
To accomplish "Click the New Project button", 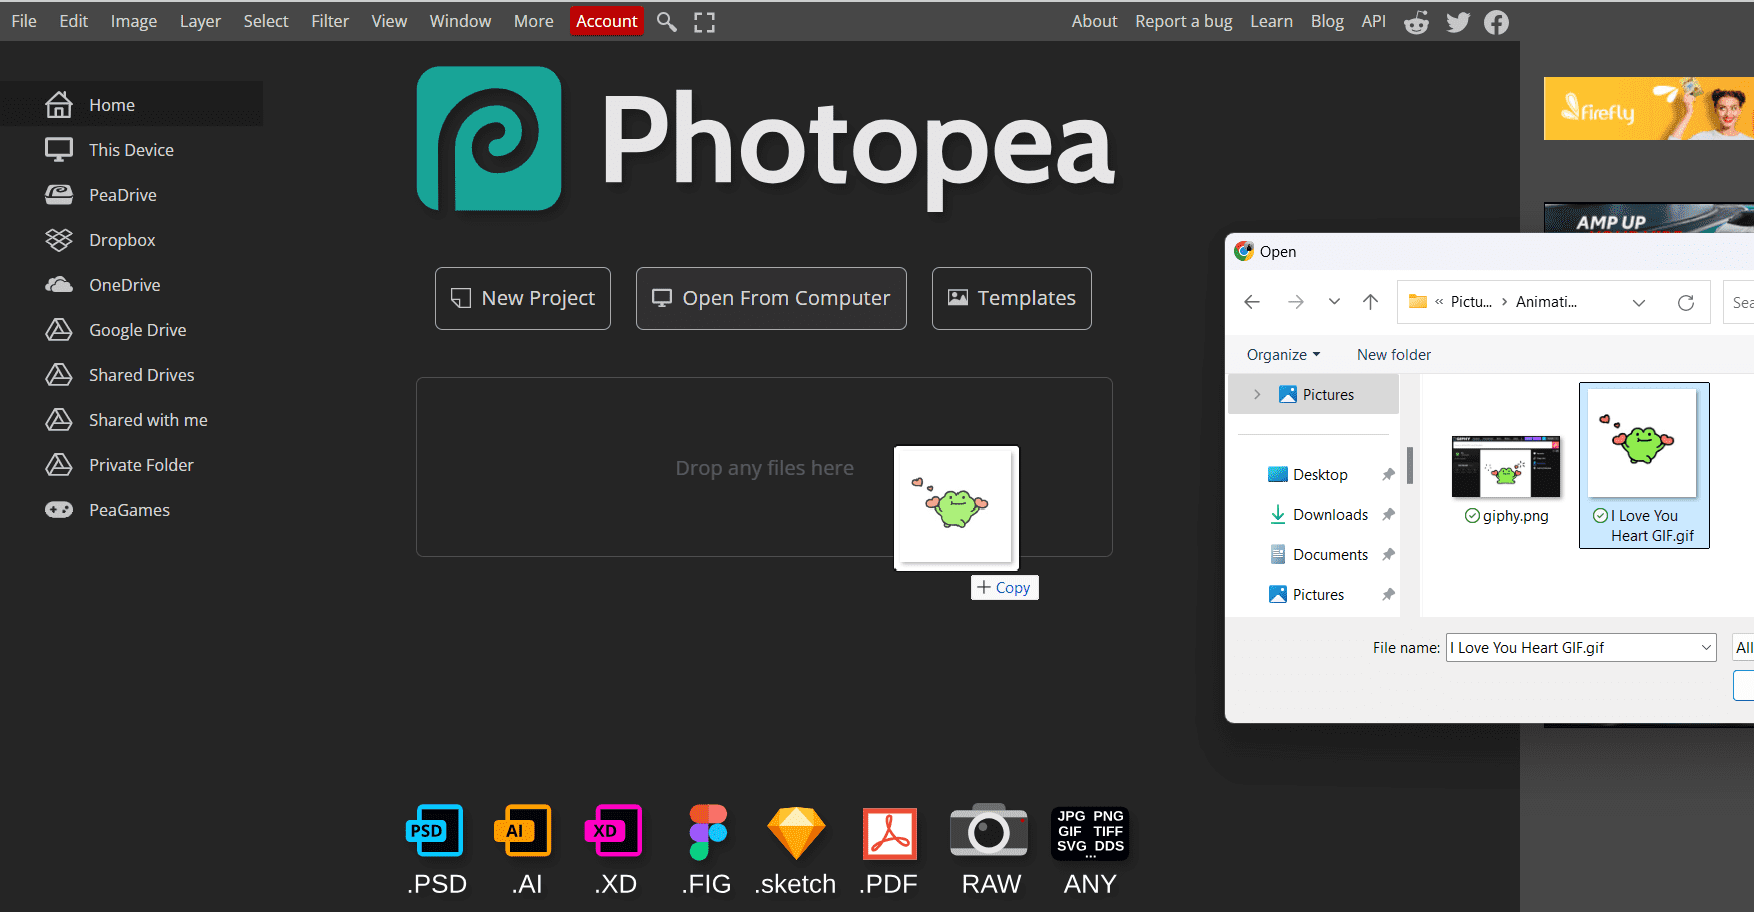I will pyautogui.click(x=523, y=298).
